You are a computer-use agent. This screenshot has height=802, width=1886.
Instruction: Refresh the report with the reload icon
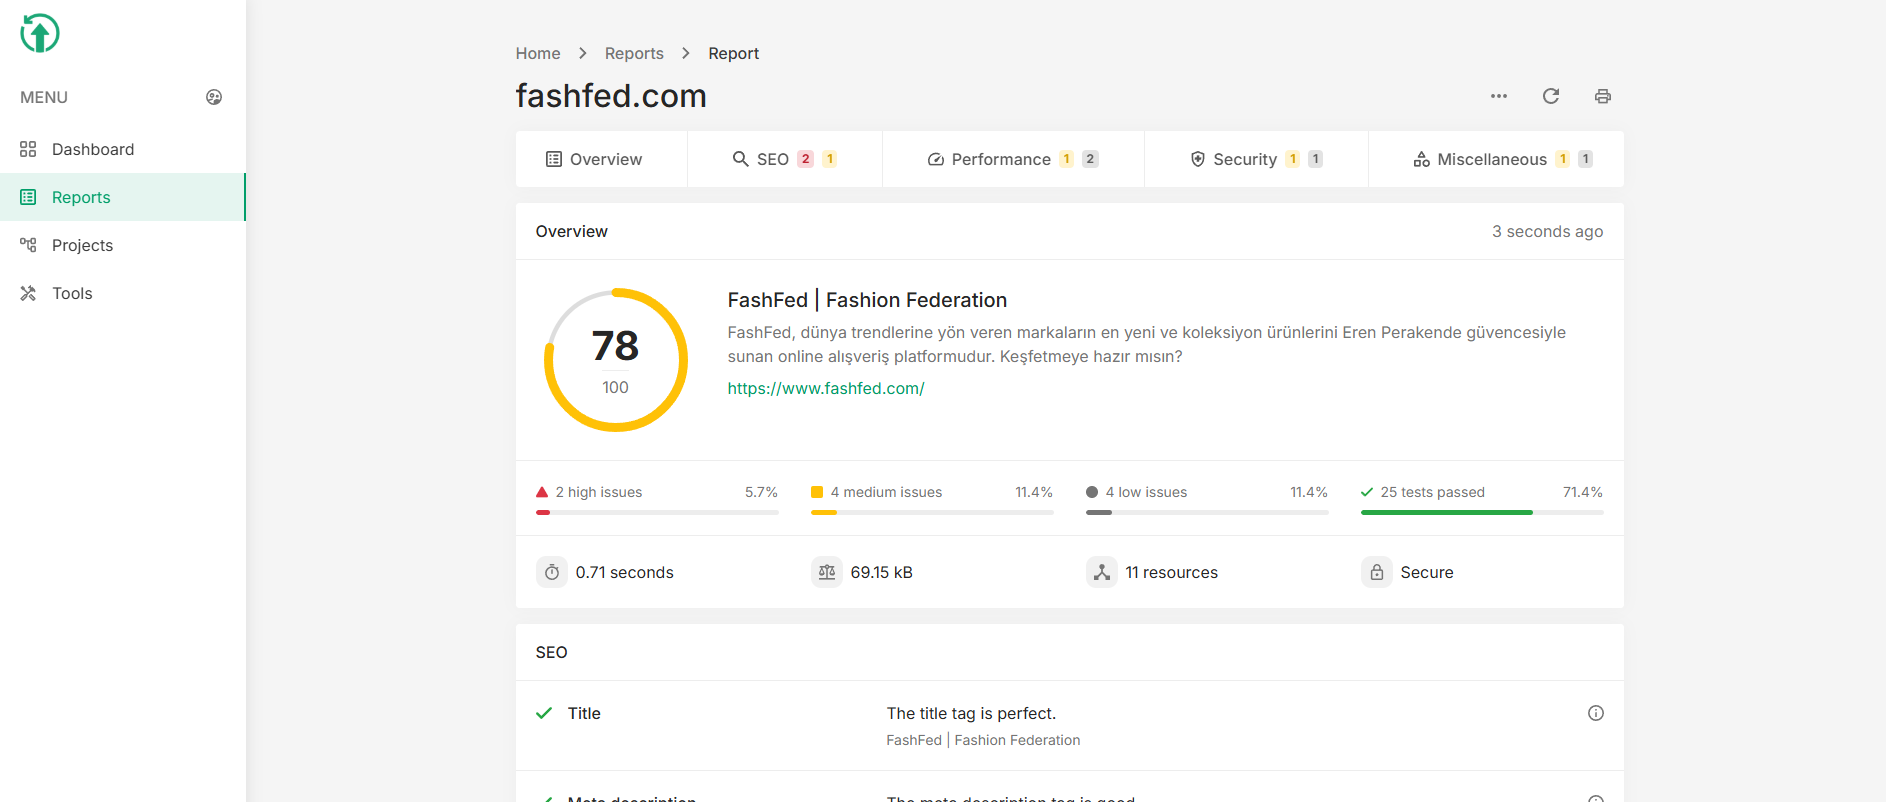point(1551,96)
